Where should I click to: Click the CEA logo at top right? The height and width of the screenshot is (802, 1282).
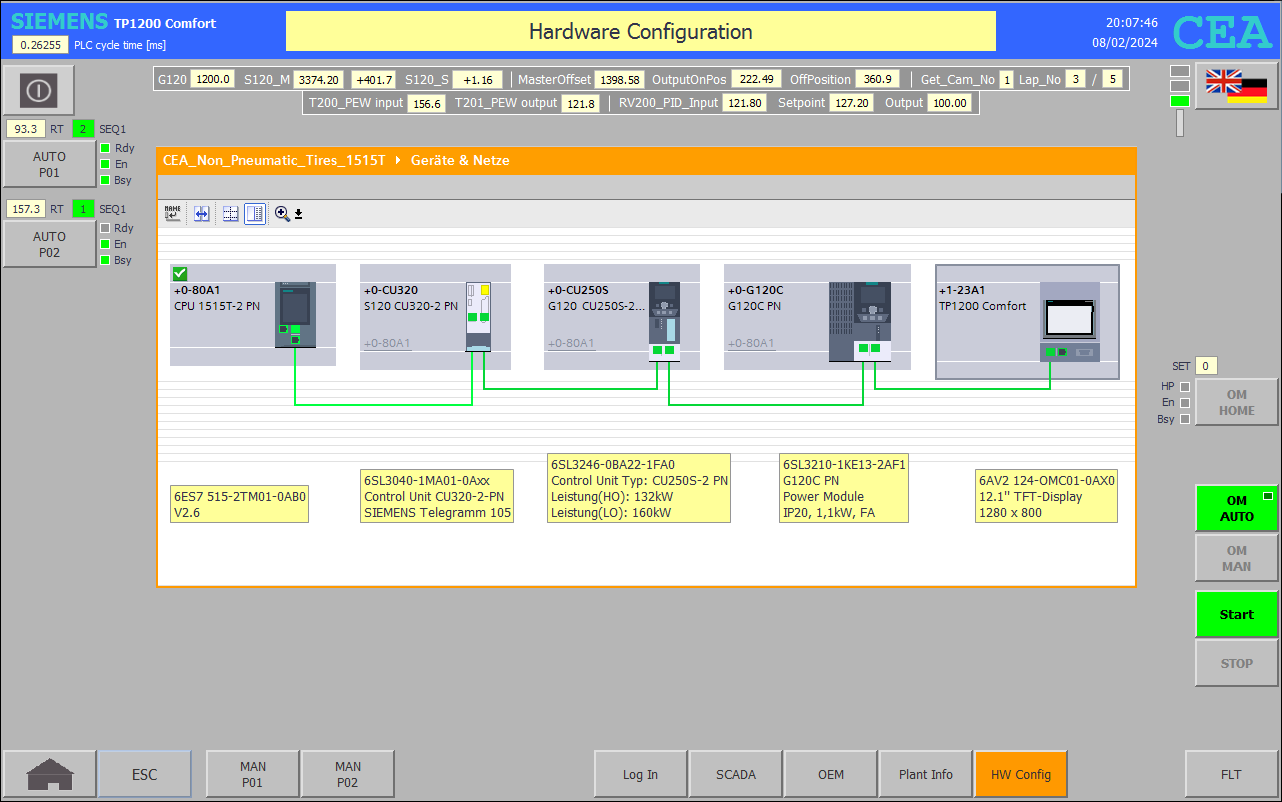1222,32
